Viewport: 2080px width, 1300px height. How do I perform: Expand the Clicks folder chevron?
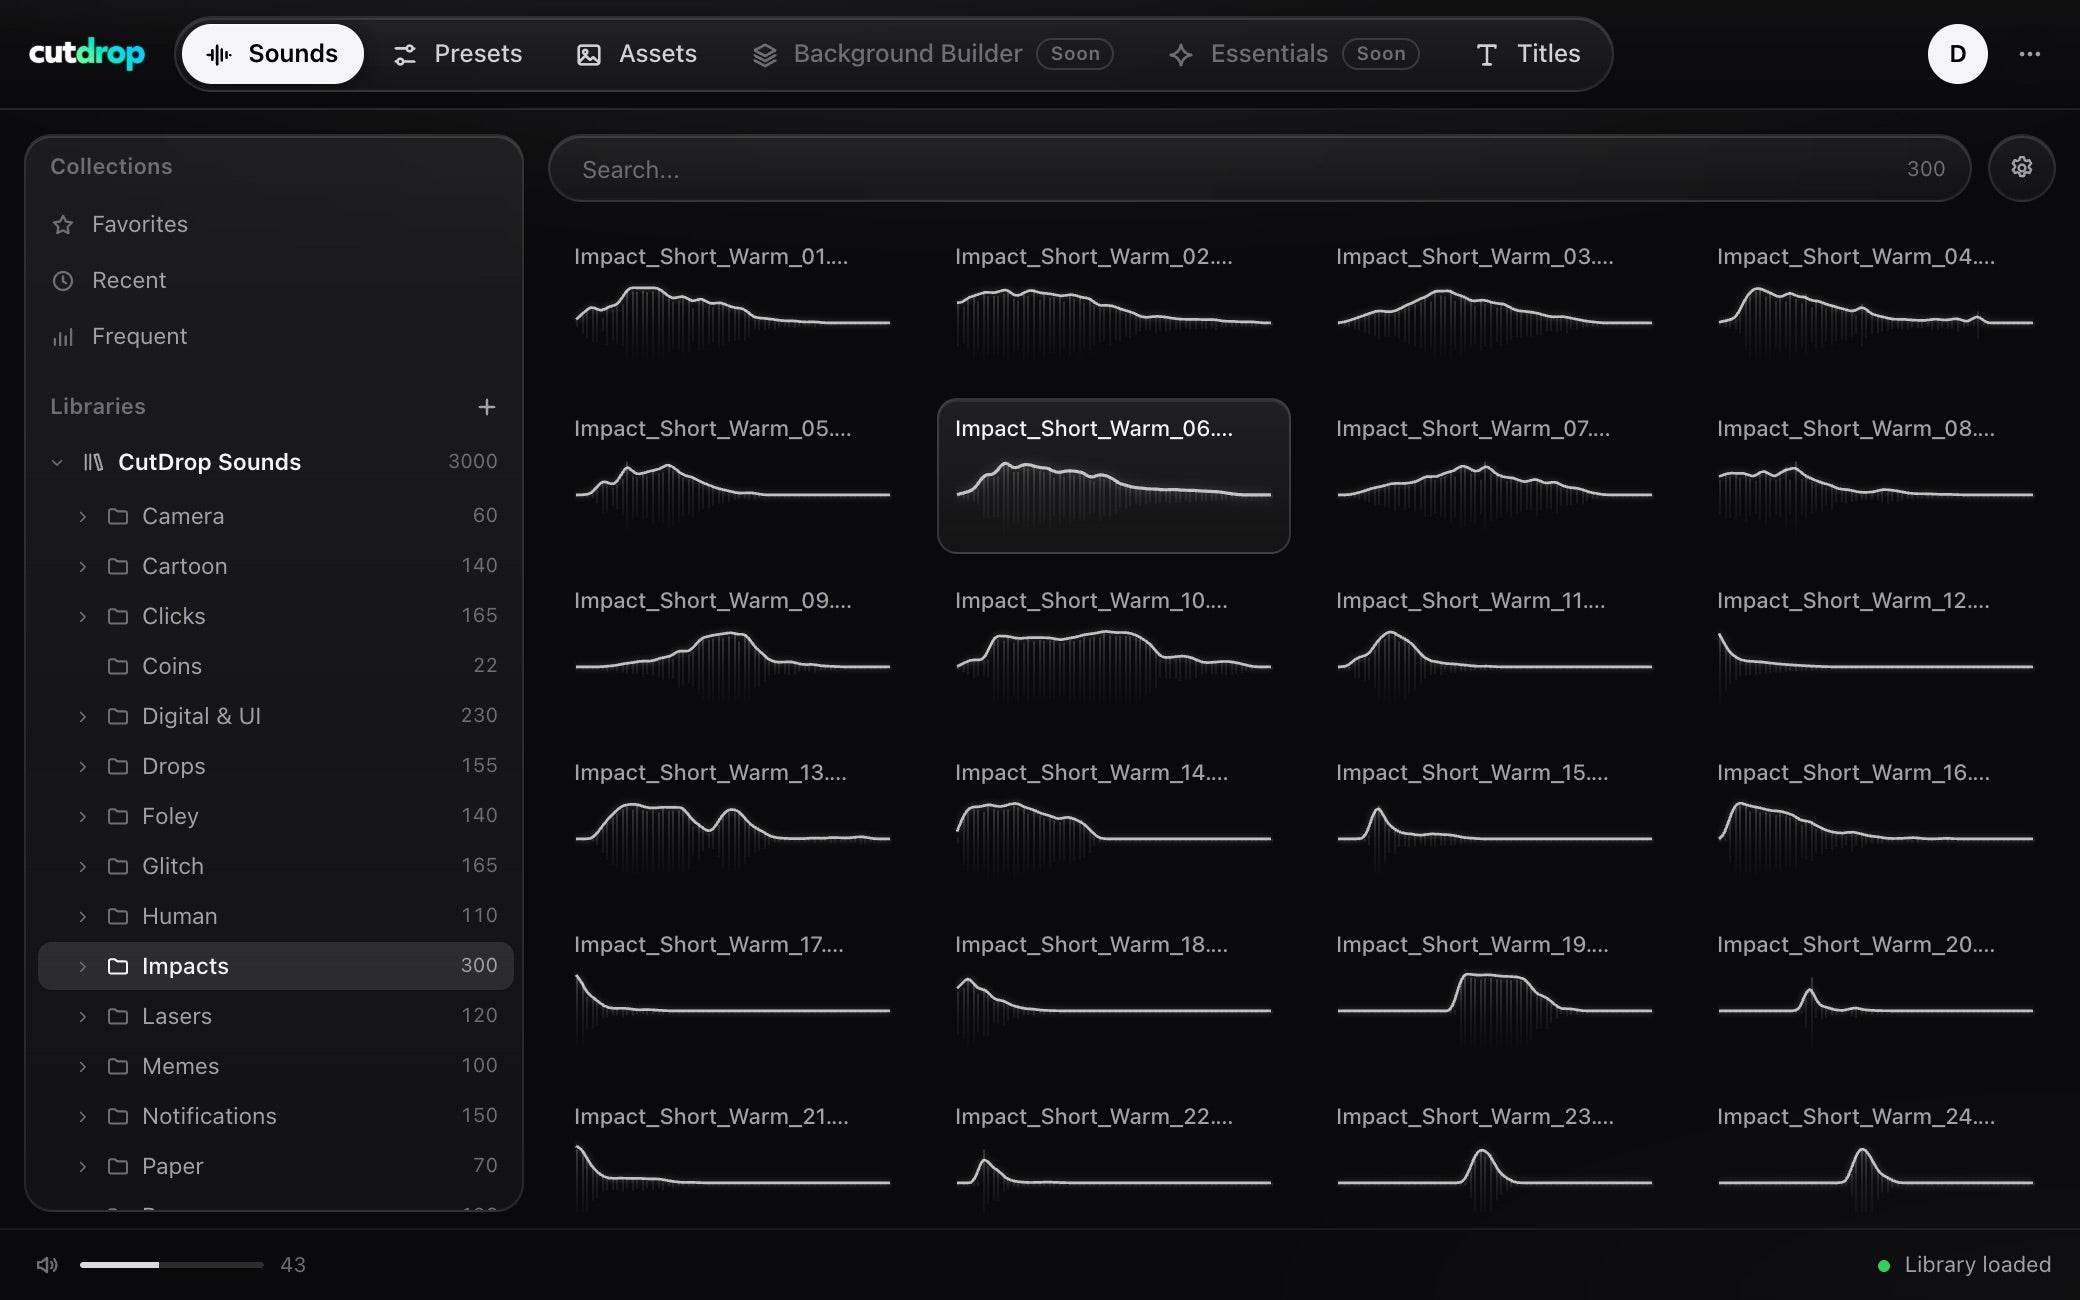(83, 616)
